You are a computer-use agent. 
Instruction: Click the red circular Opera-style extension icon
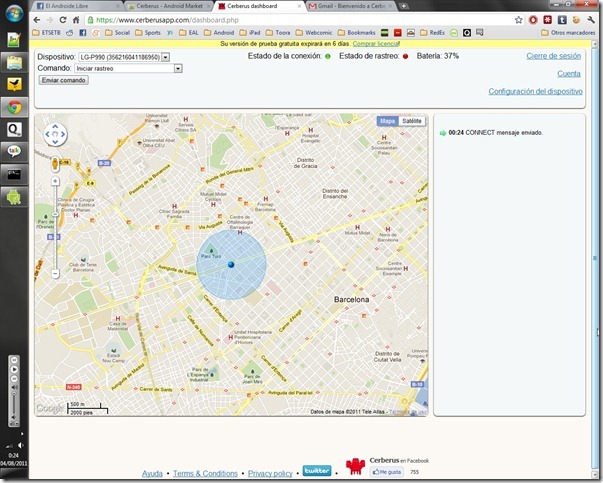pos(533,20)
